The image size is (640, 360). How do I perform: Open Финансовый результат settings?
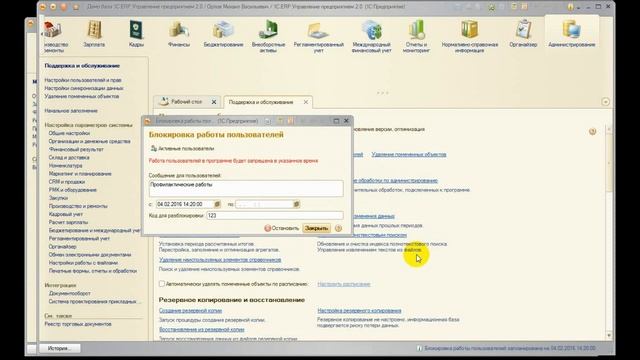(76, 149)
